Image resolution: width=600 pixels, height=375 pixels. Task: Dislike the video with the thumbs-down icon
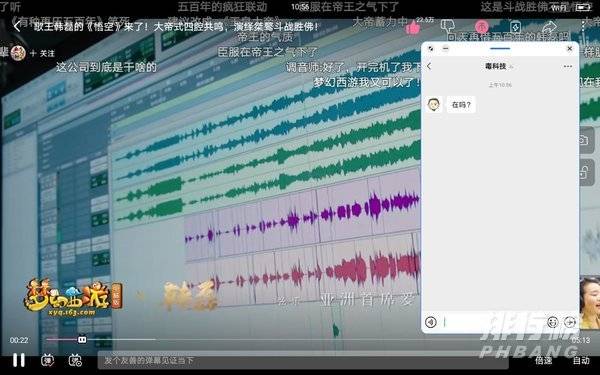coord(447,26)
